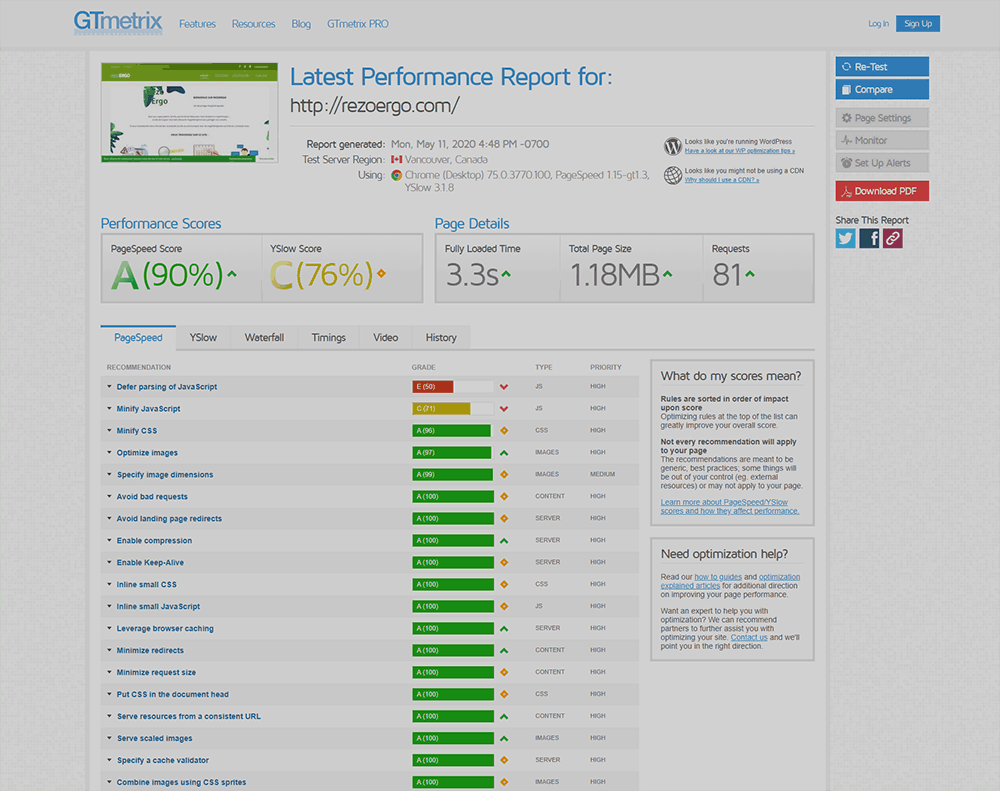Click green up arrow for Minimize redirects
This screenshot has height=791, width=1000.
(504, 651)
